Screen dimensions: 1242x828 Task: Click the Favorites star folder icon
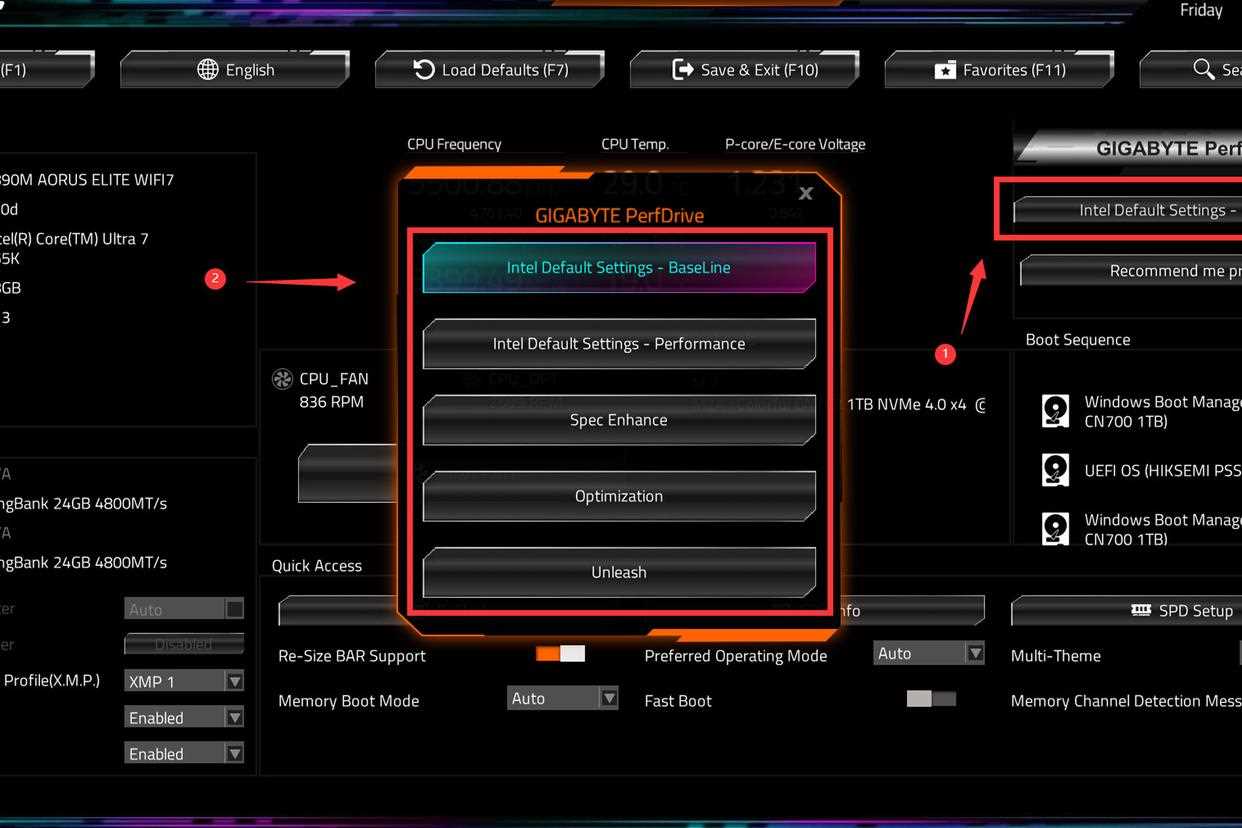pyautogui.click(x=944, y=70)
